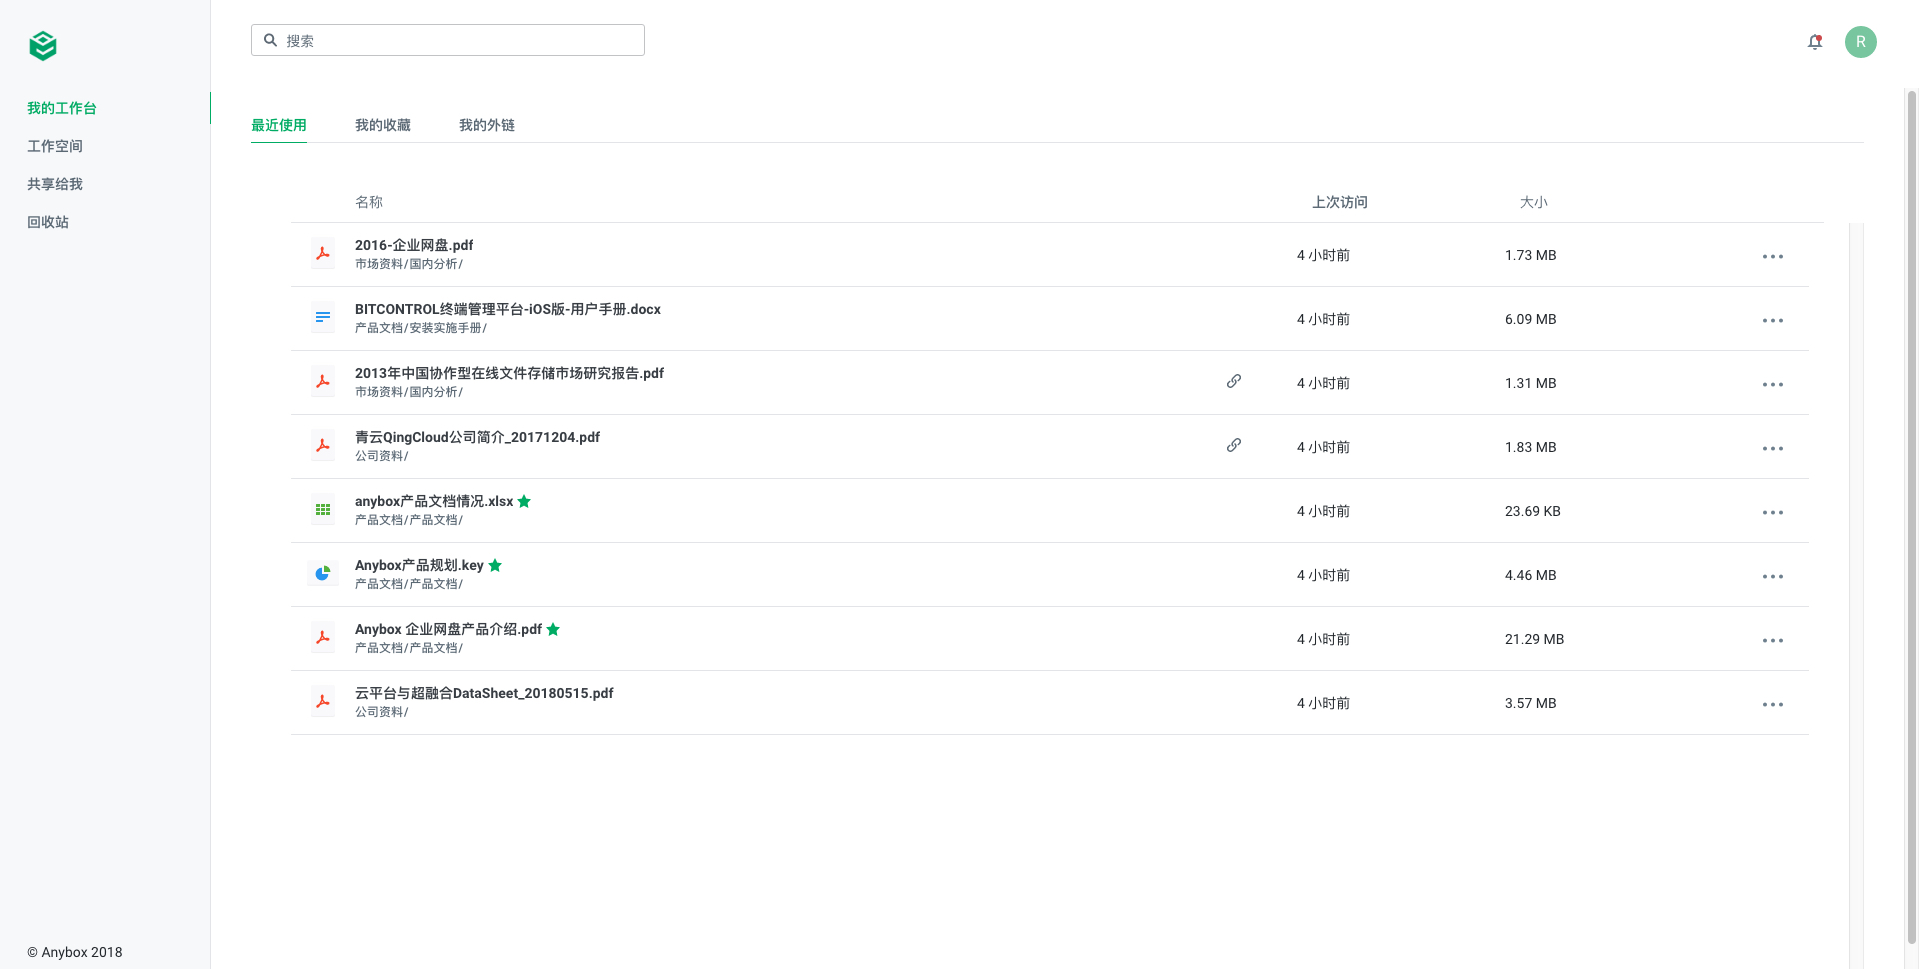Toggle favorite star on Anybox 企业网盘产品介绍.pdf

click(x=553, y=629)
